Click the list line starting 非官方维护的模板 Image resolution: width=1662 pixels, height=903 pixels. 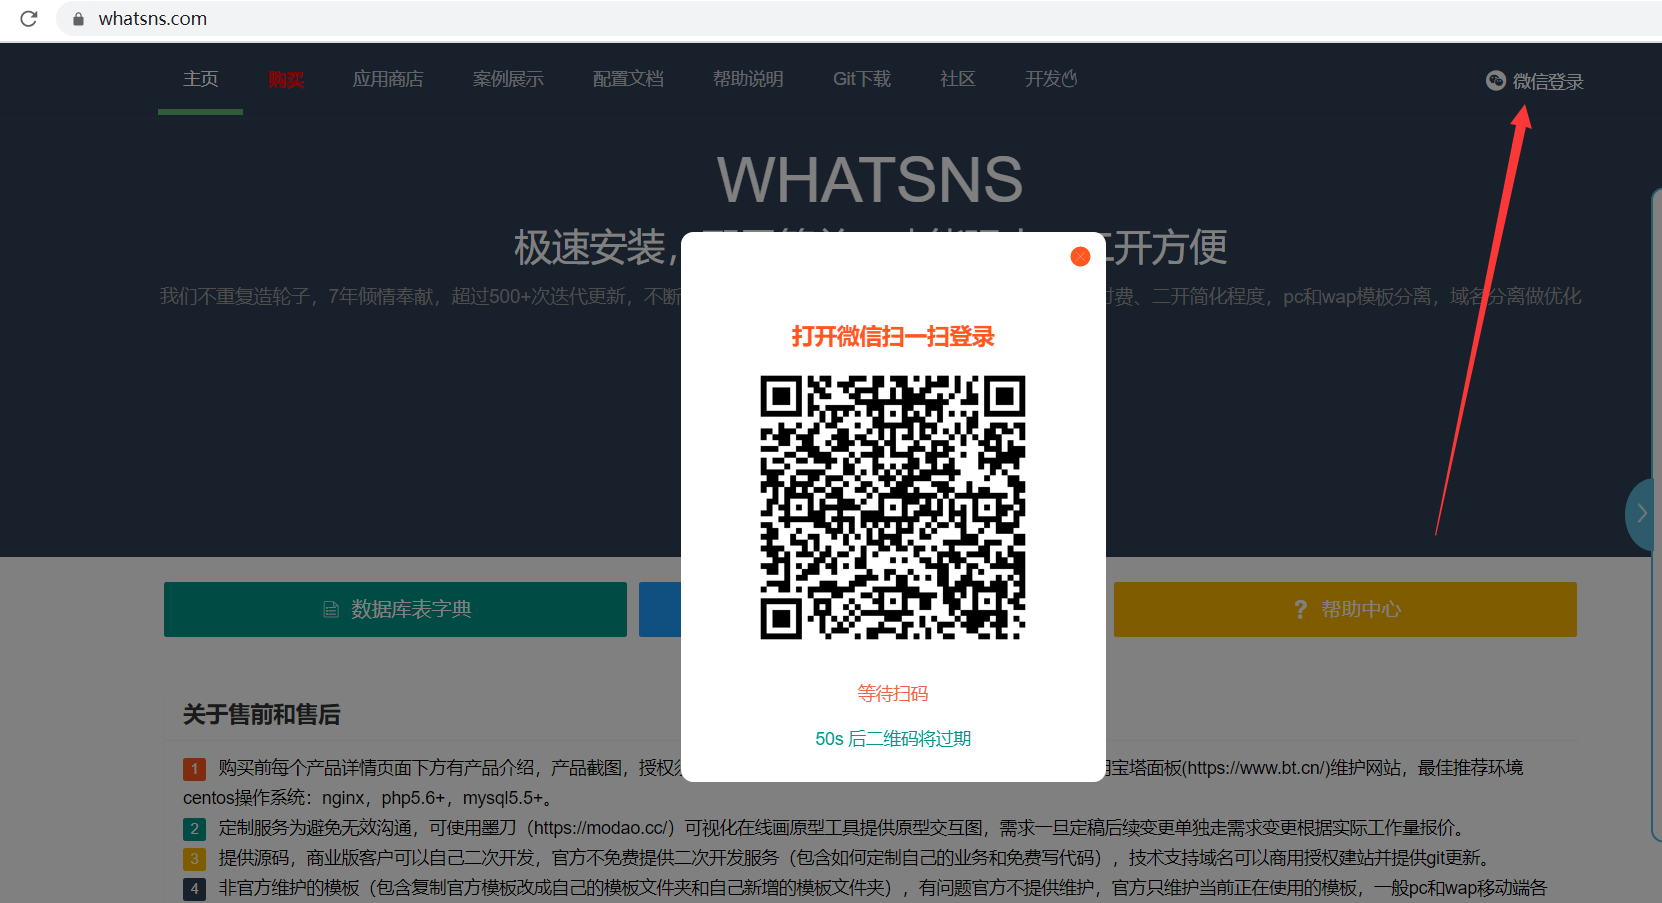click(x=883, y=888)
